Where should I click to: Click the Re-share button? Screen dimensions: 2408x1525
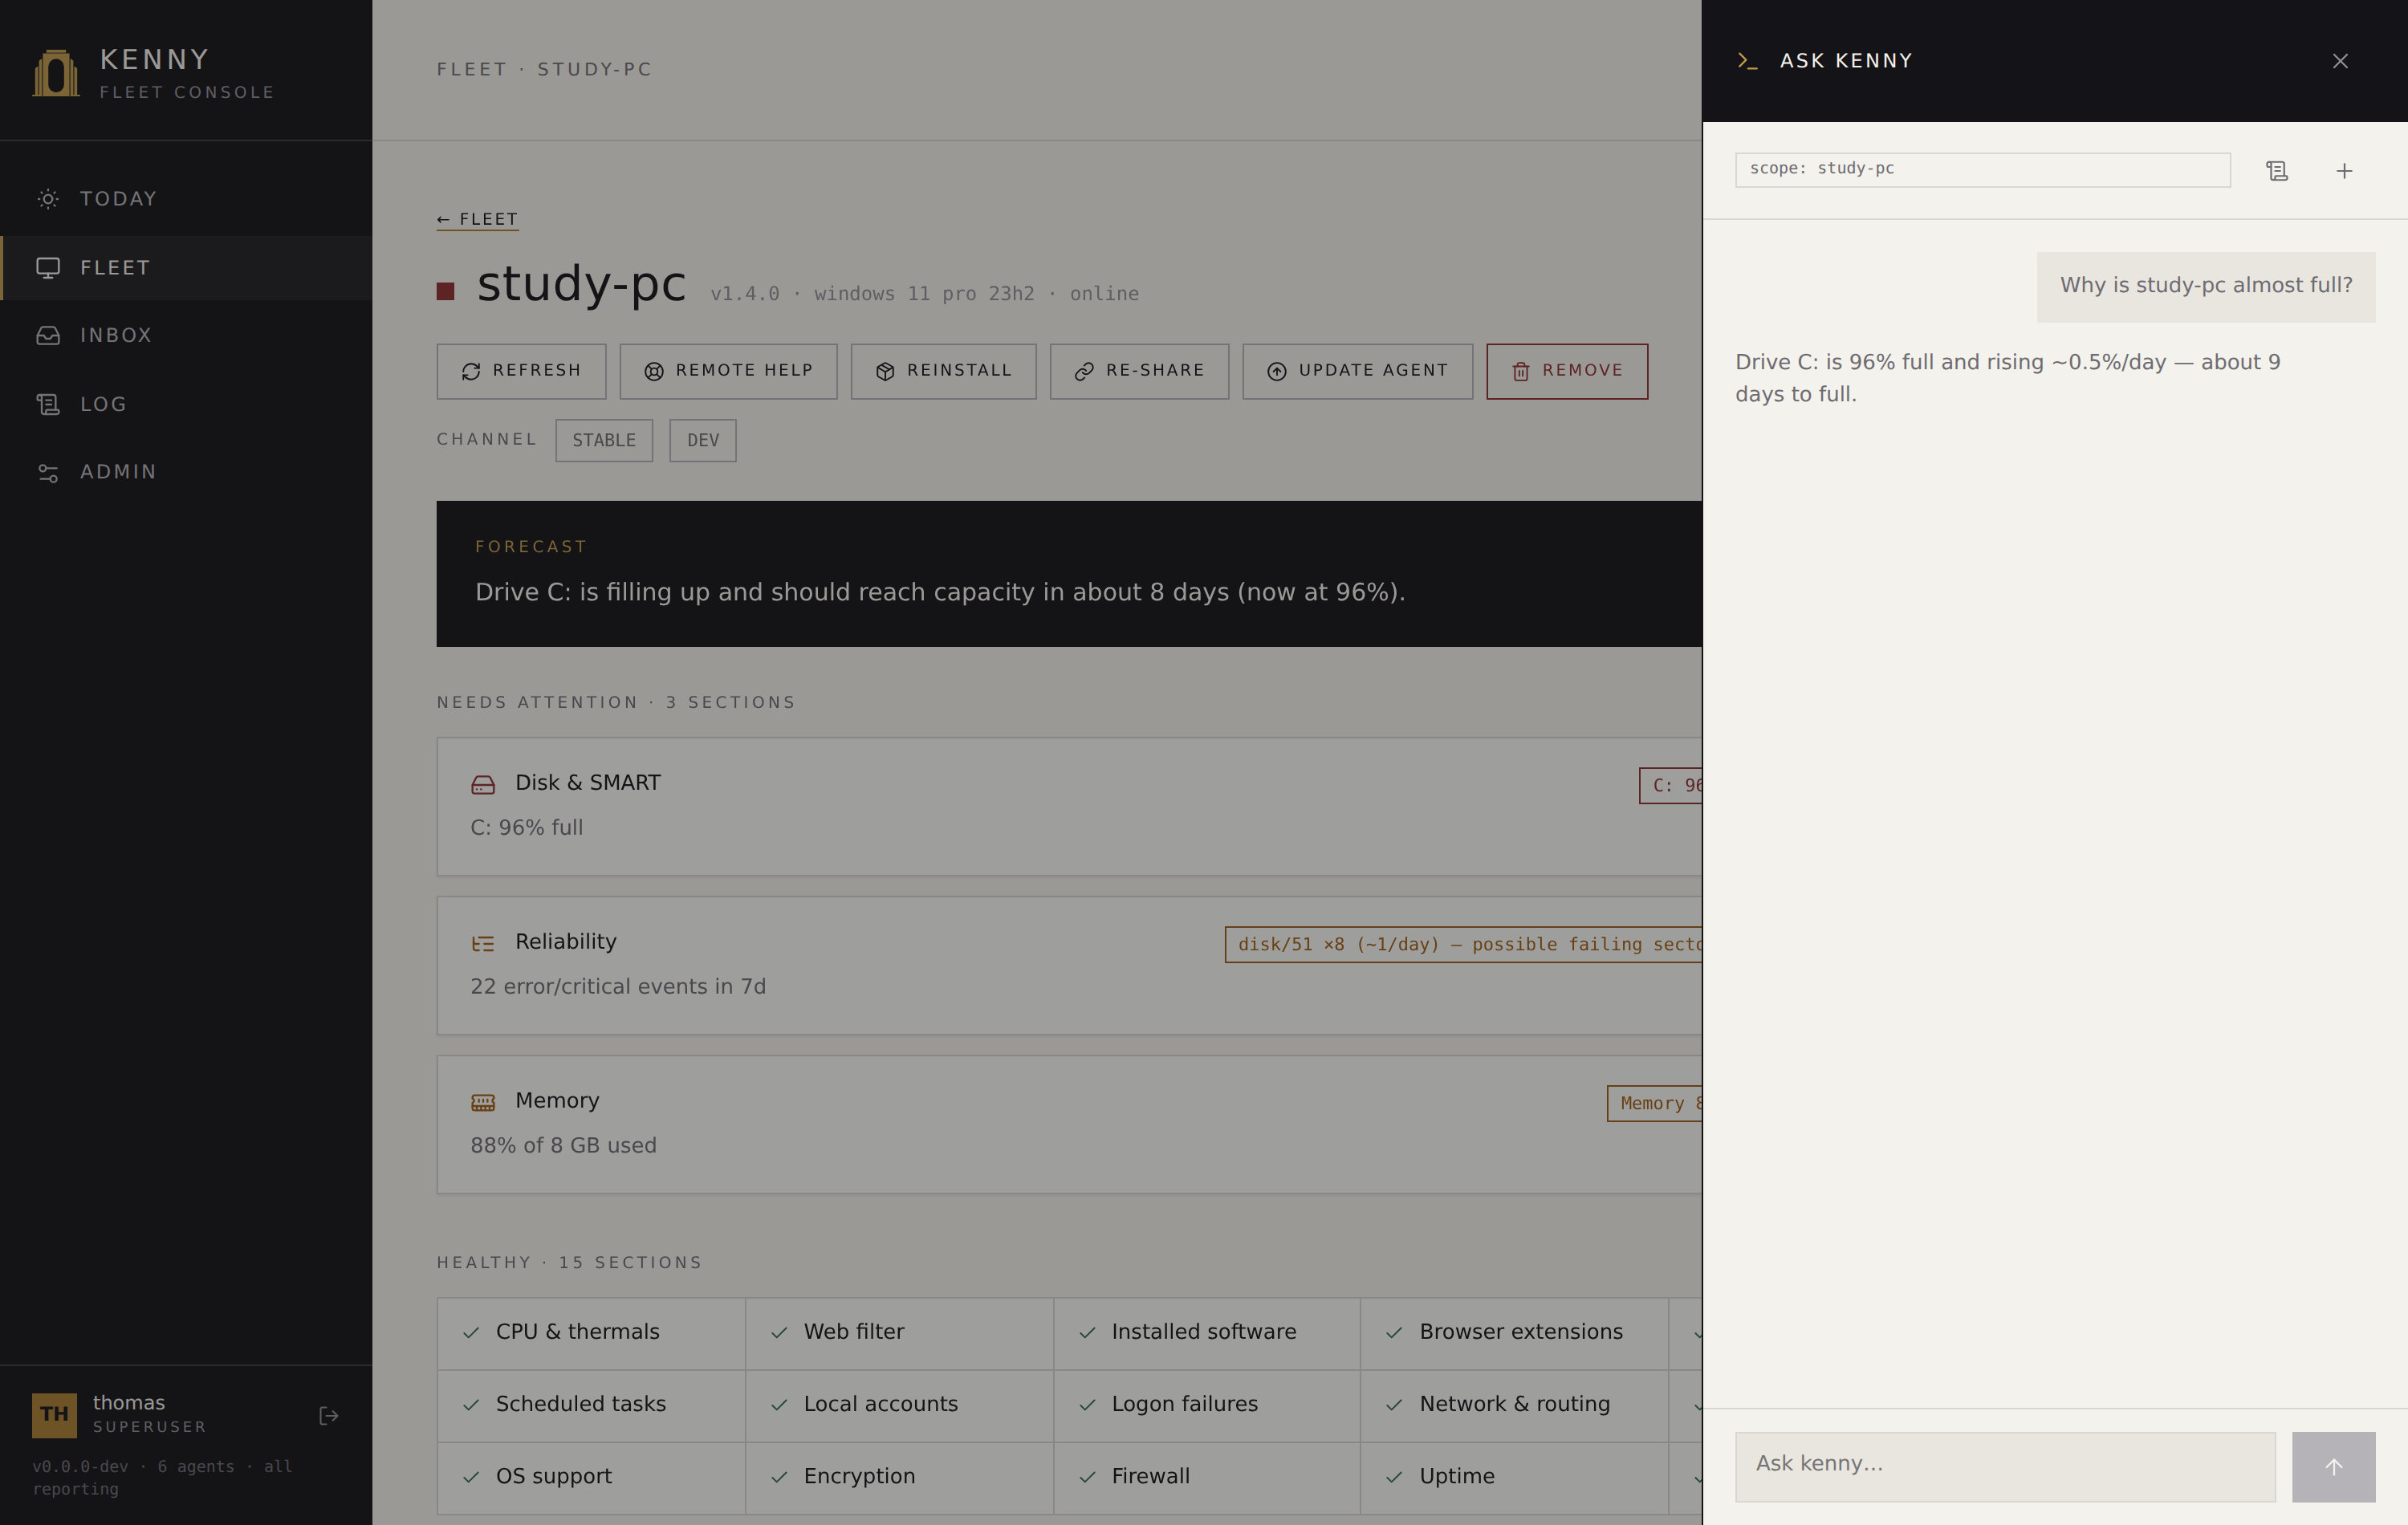tap(1139, 371)
